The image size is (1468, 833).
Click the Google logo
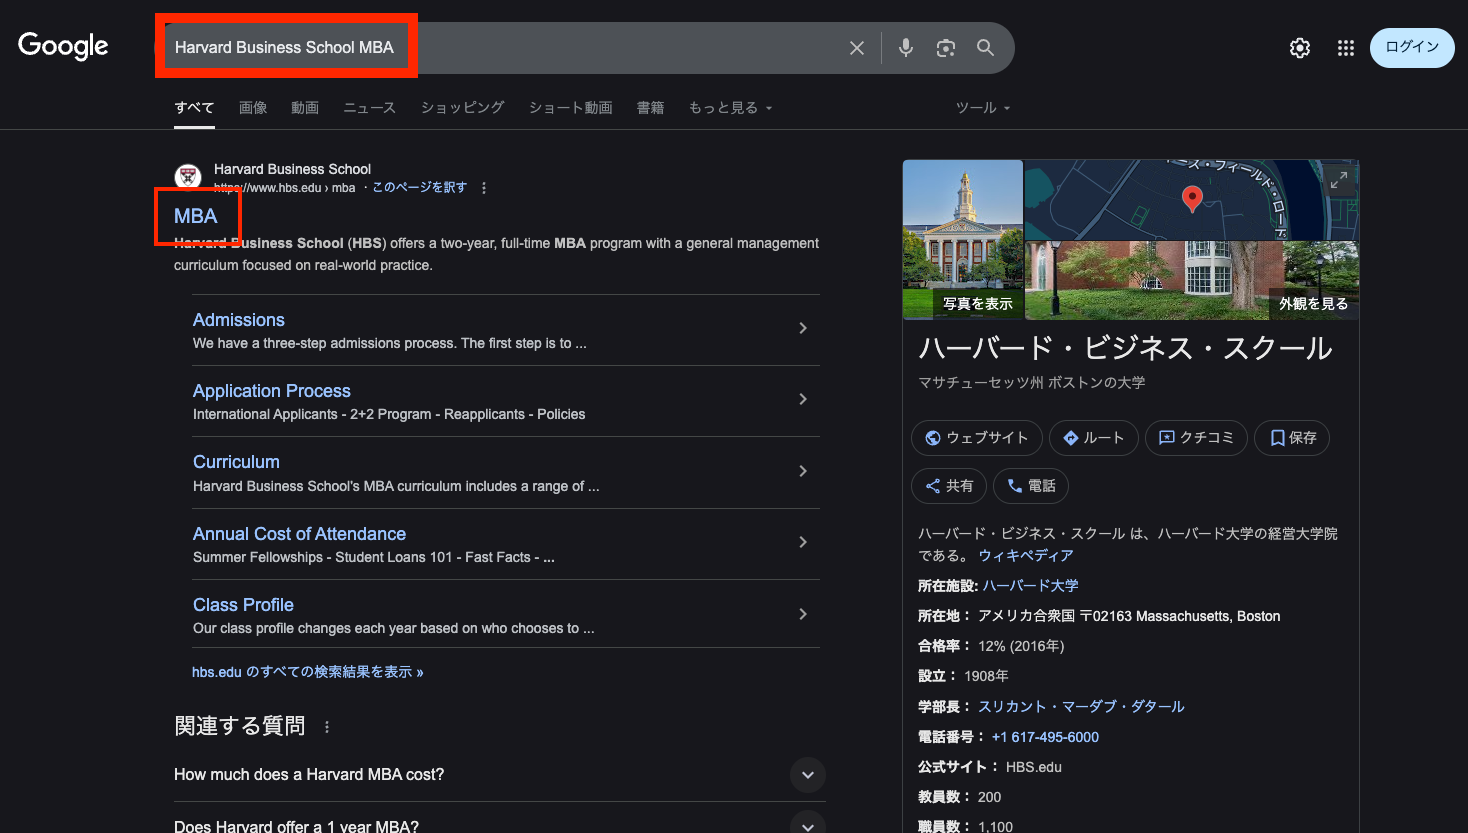point(63,46)
